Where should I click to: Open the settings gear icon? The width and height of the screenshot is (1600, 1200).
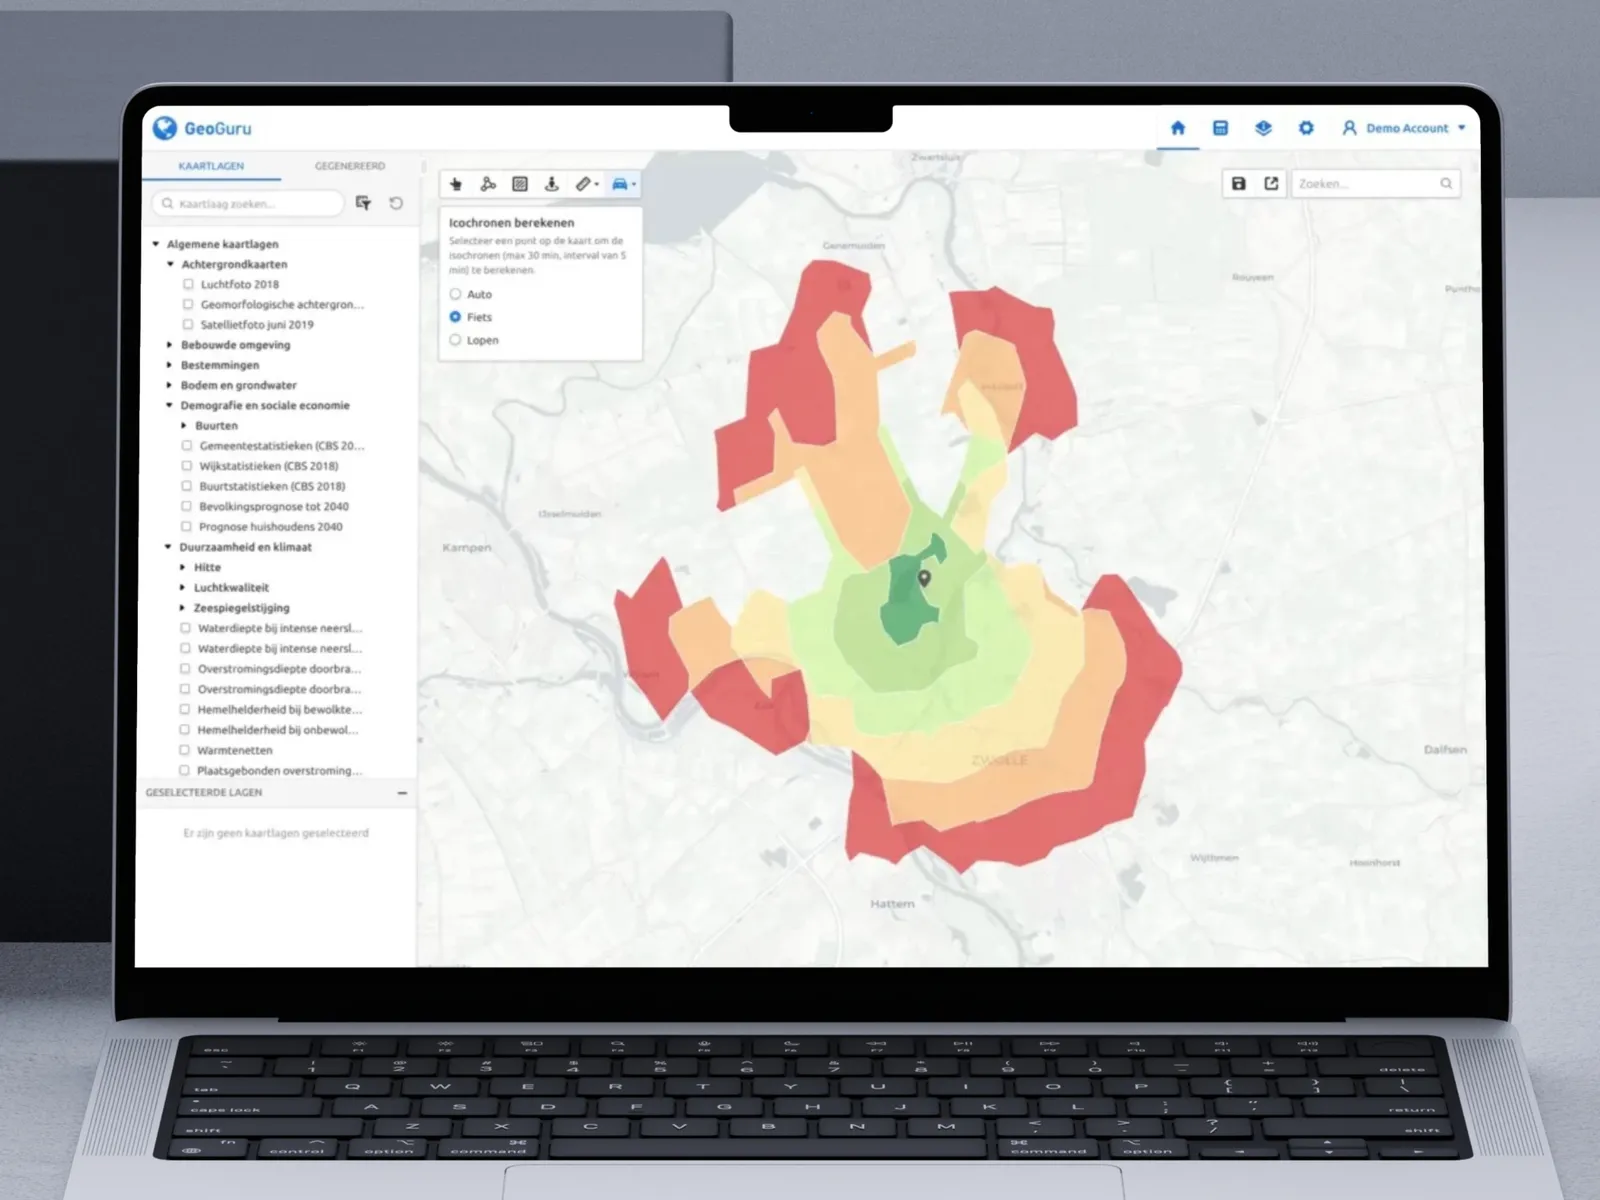click(x=1306, y=128)
